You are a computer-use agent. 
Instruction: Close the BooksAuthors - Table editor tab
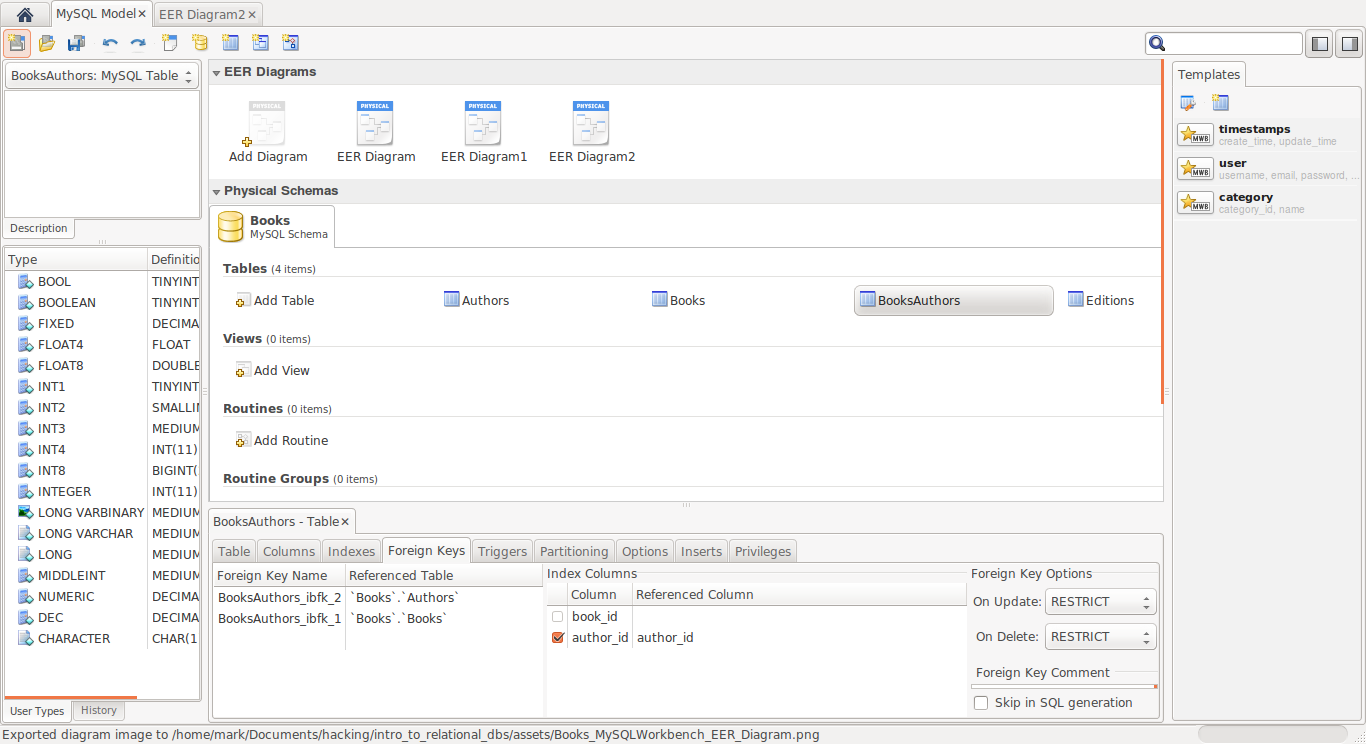(345, 521)
